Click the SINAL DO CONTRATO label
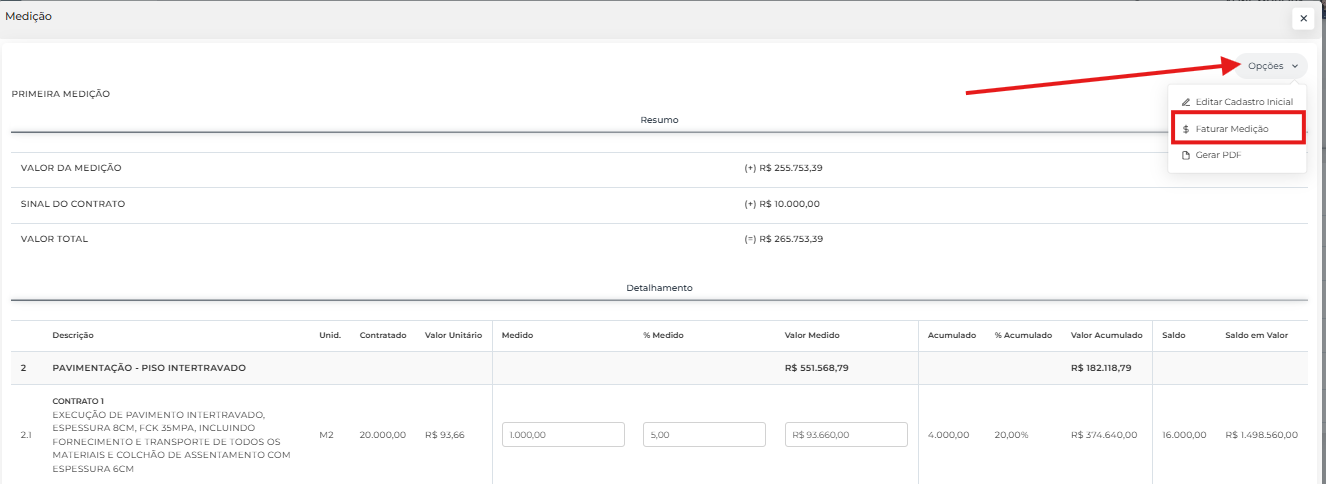The height and width of the screenshot is (484, 1326). (73, 204)
